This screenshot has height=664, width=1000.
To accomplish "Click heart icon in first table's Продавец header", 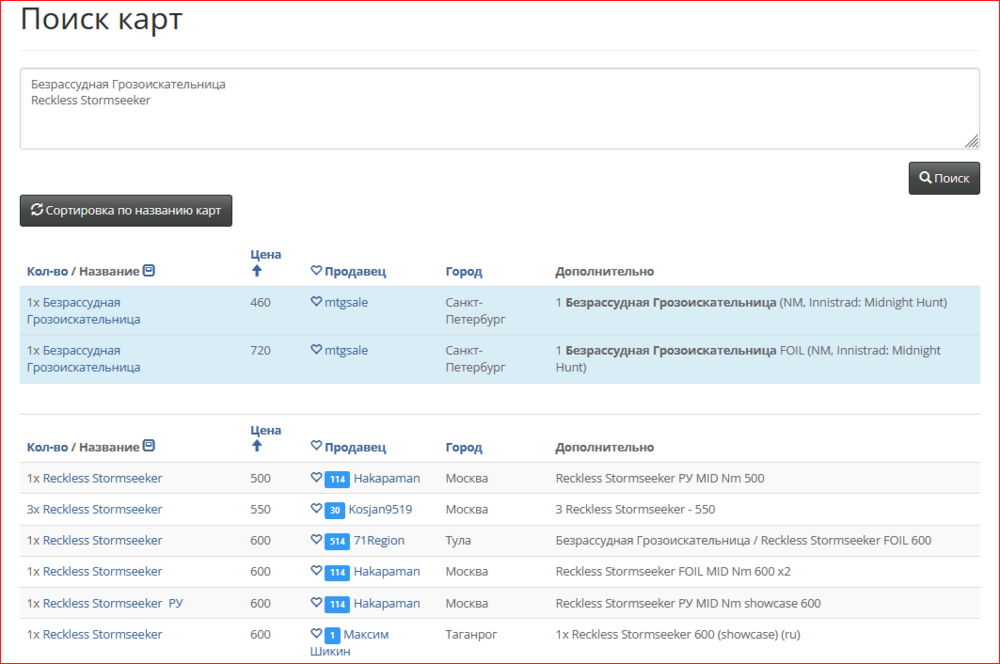I will (316, 271).
